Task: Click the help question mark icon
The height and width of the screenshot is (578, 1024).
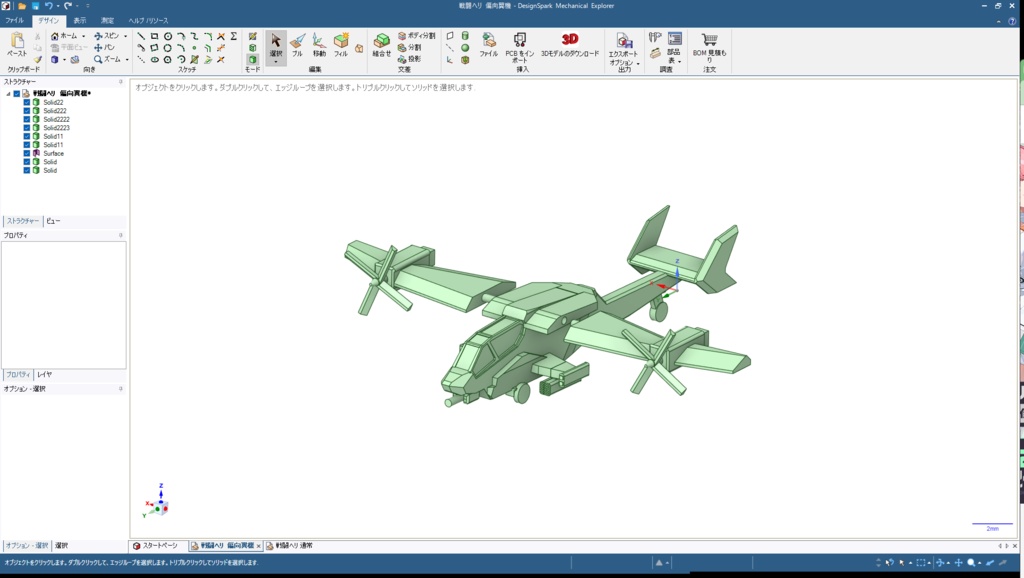Action: pyautogui.click(x=1012, y=21)
